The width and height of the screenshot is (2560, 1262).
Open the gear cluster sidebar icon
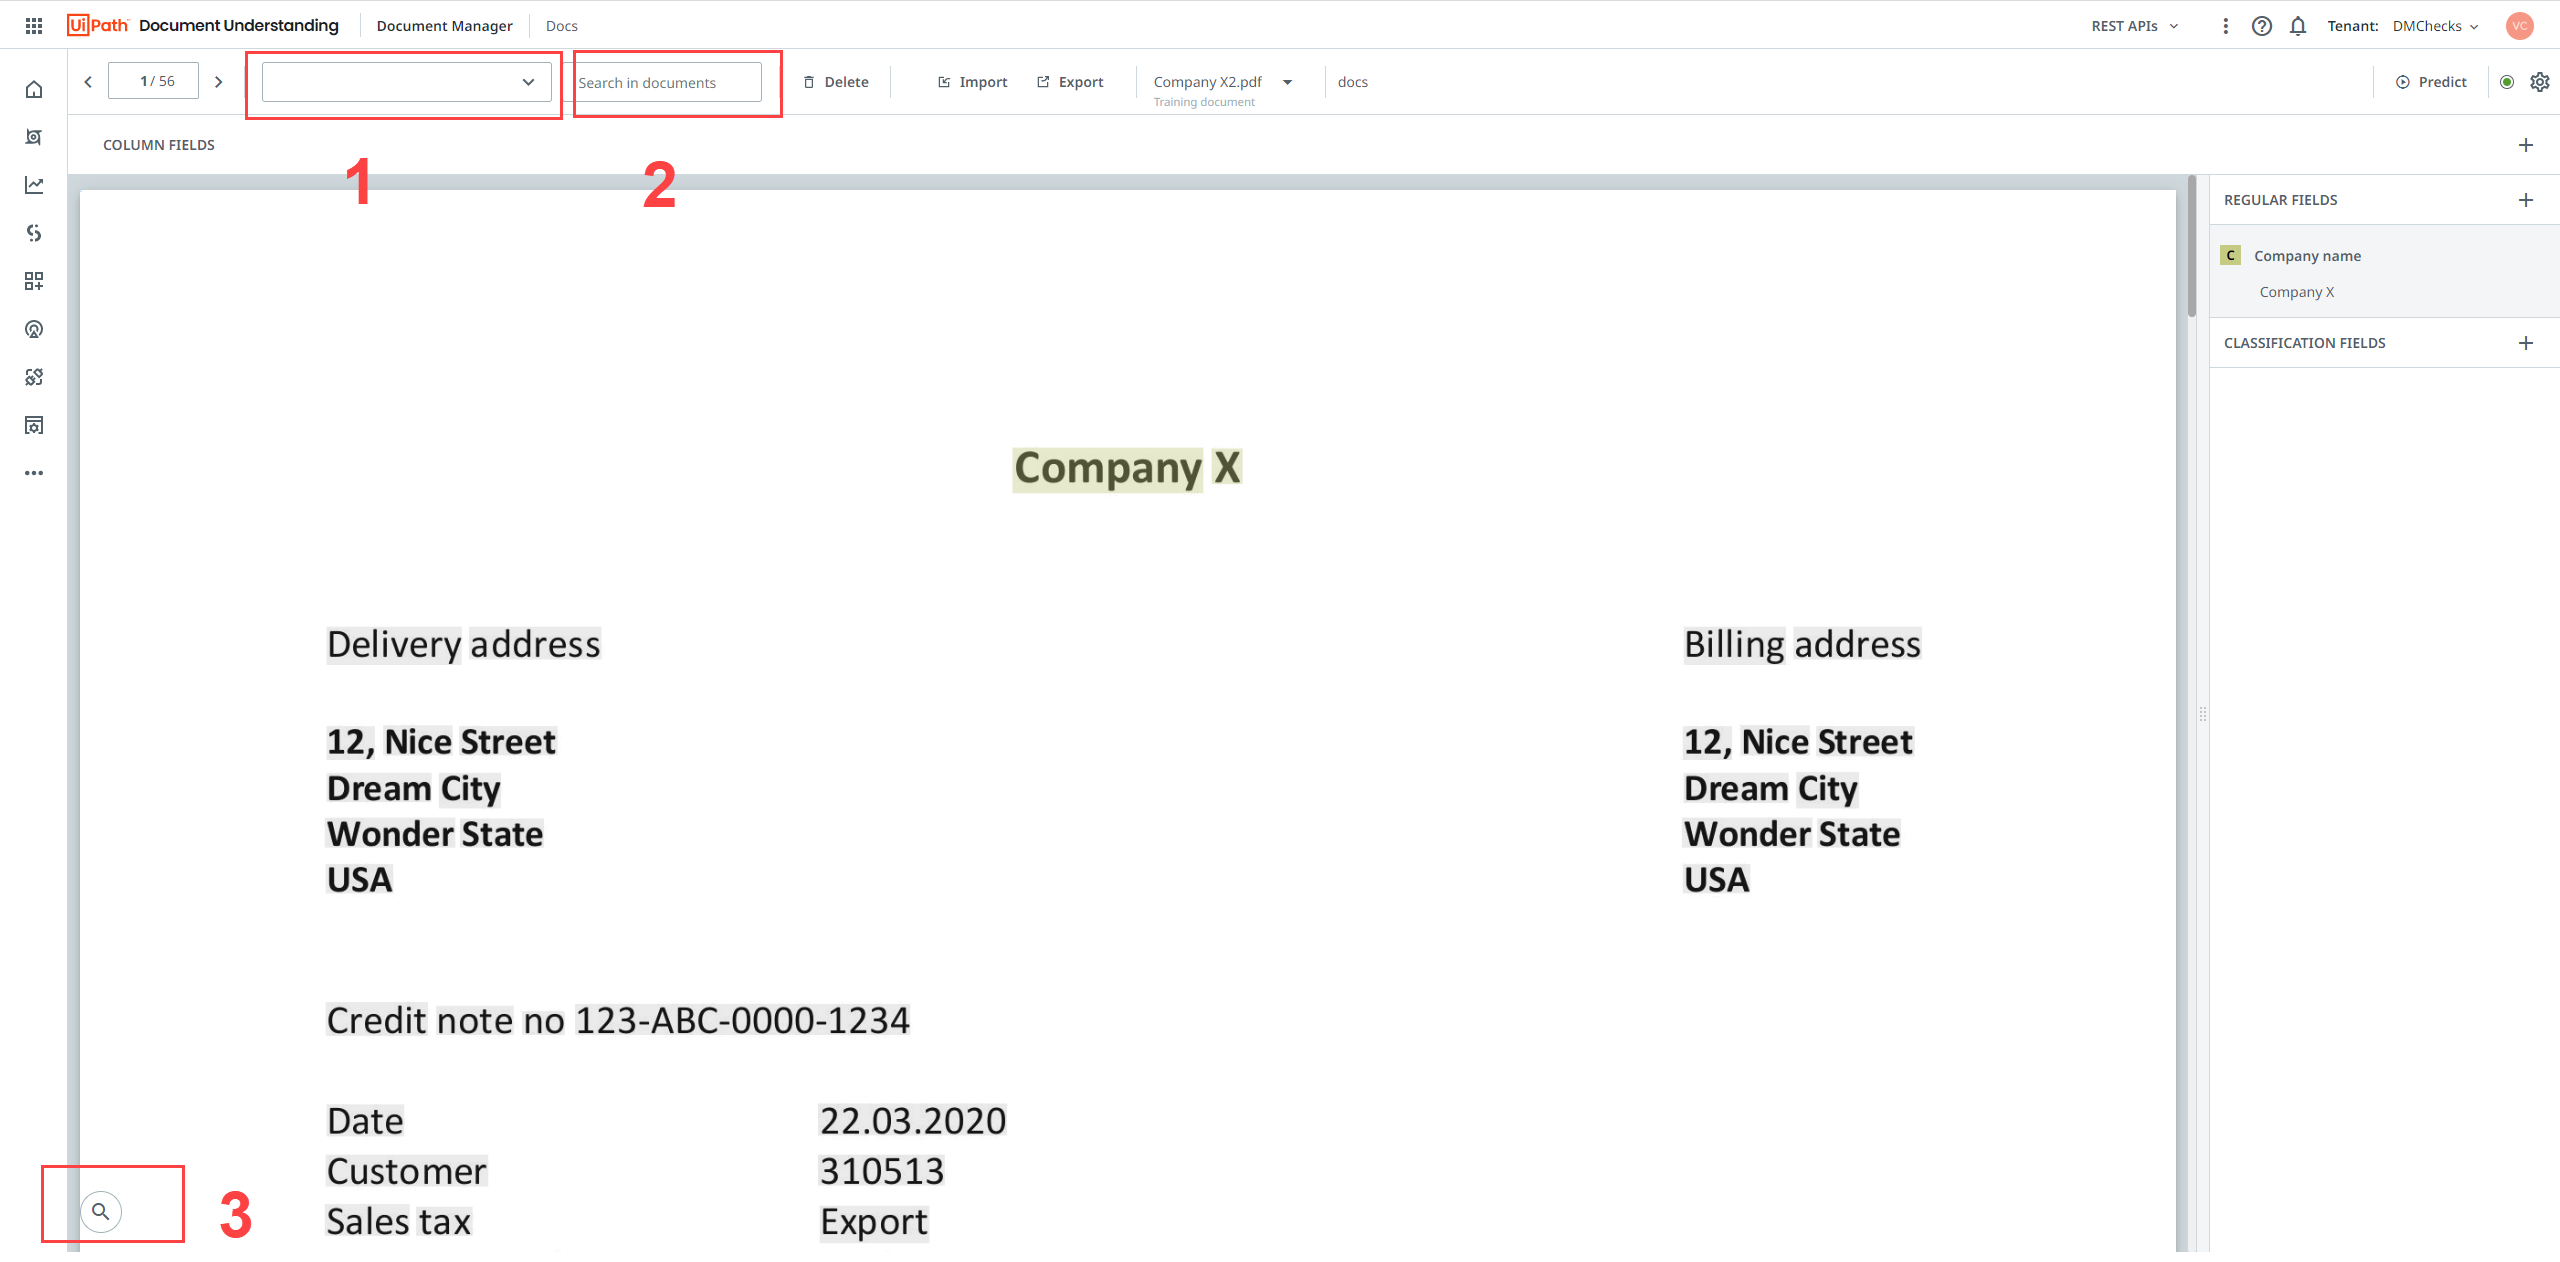34,377
